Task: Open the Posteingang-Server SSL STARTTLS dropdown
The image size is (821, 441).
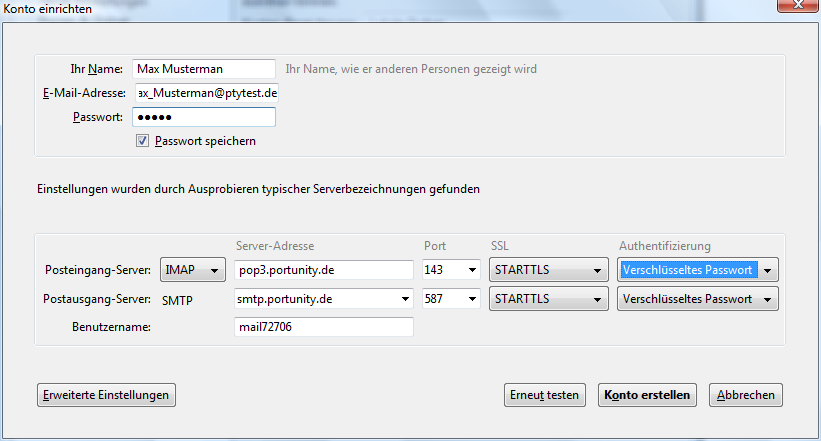Action: tap(548, 270)
